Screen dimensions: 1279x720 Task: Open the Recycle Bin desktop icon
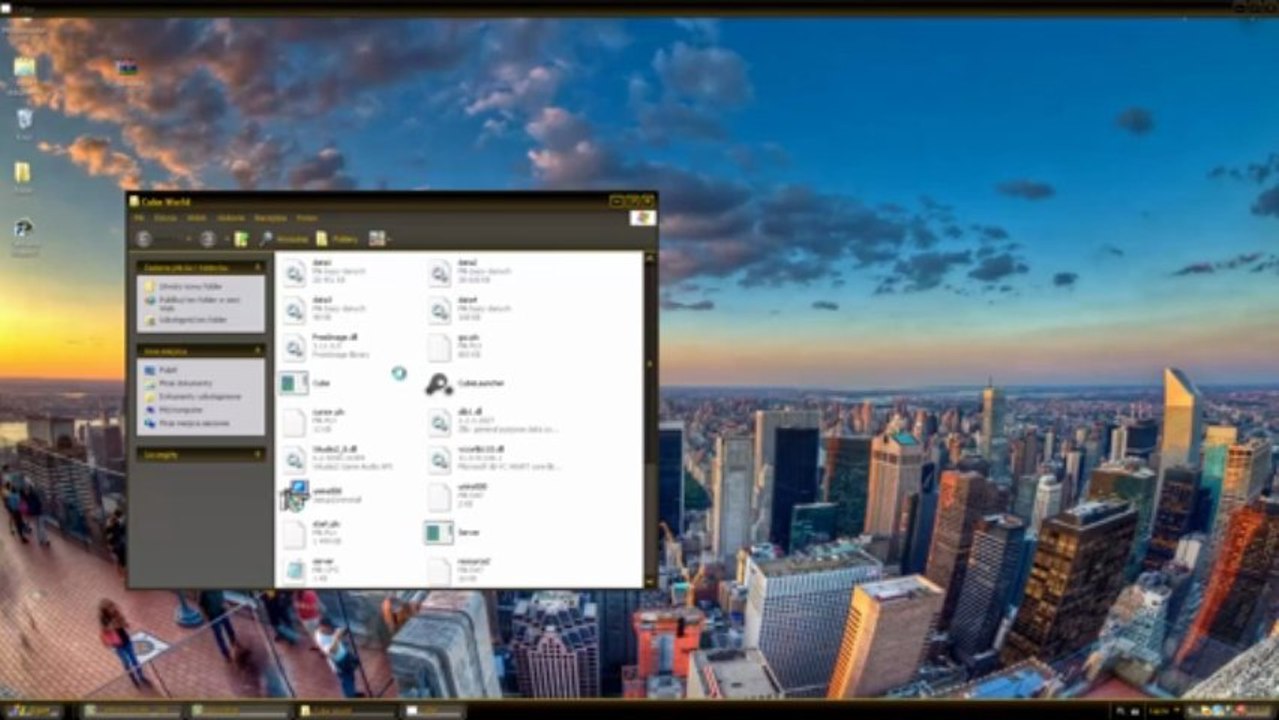click(24, 122)
